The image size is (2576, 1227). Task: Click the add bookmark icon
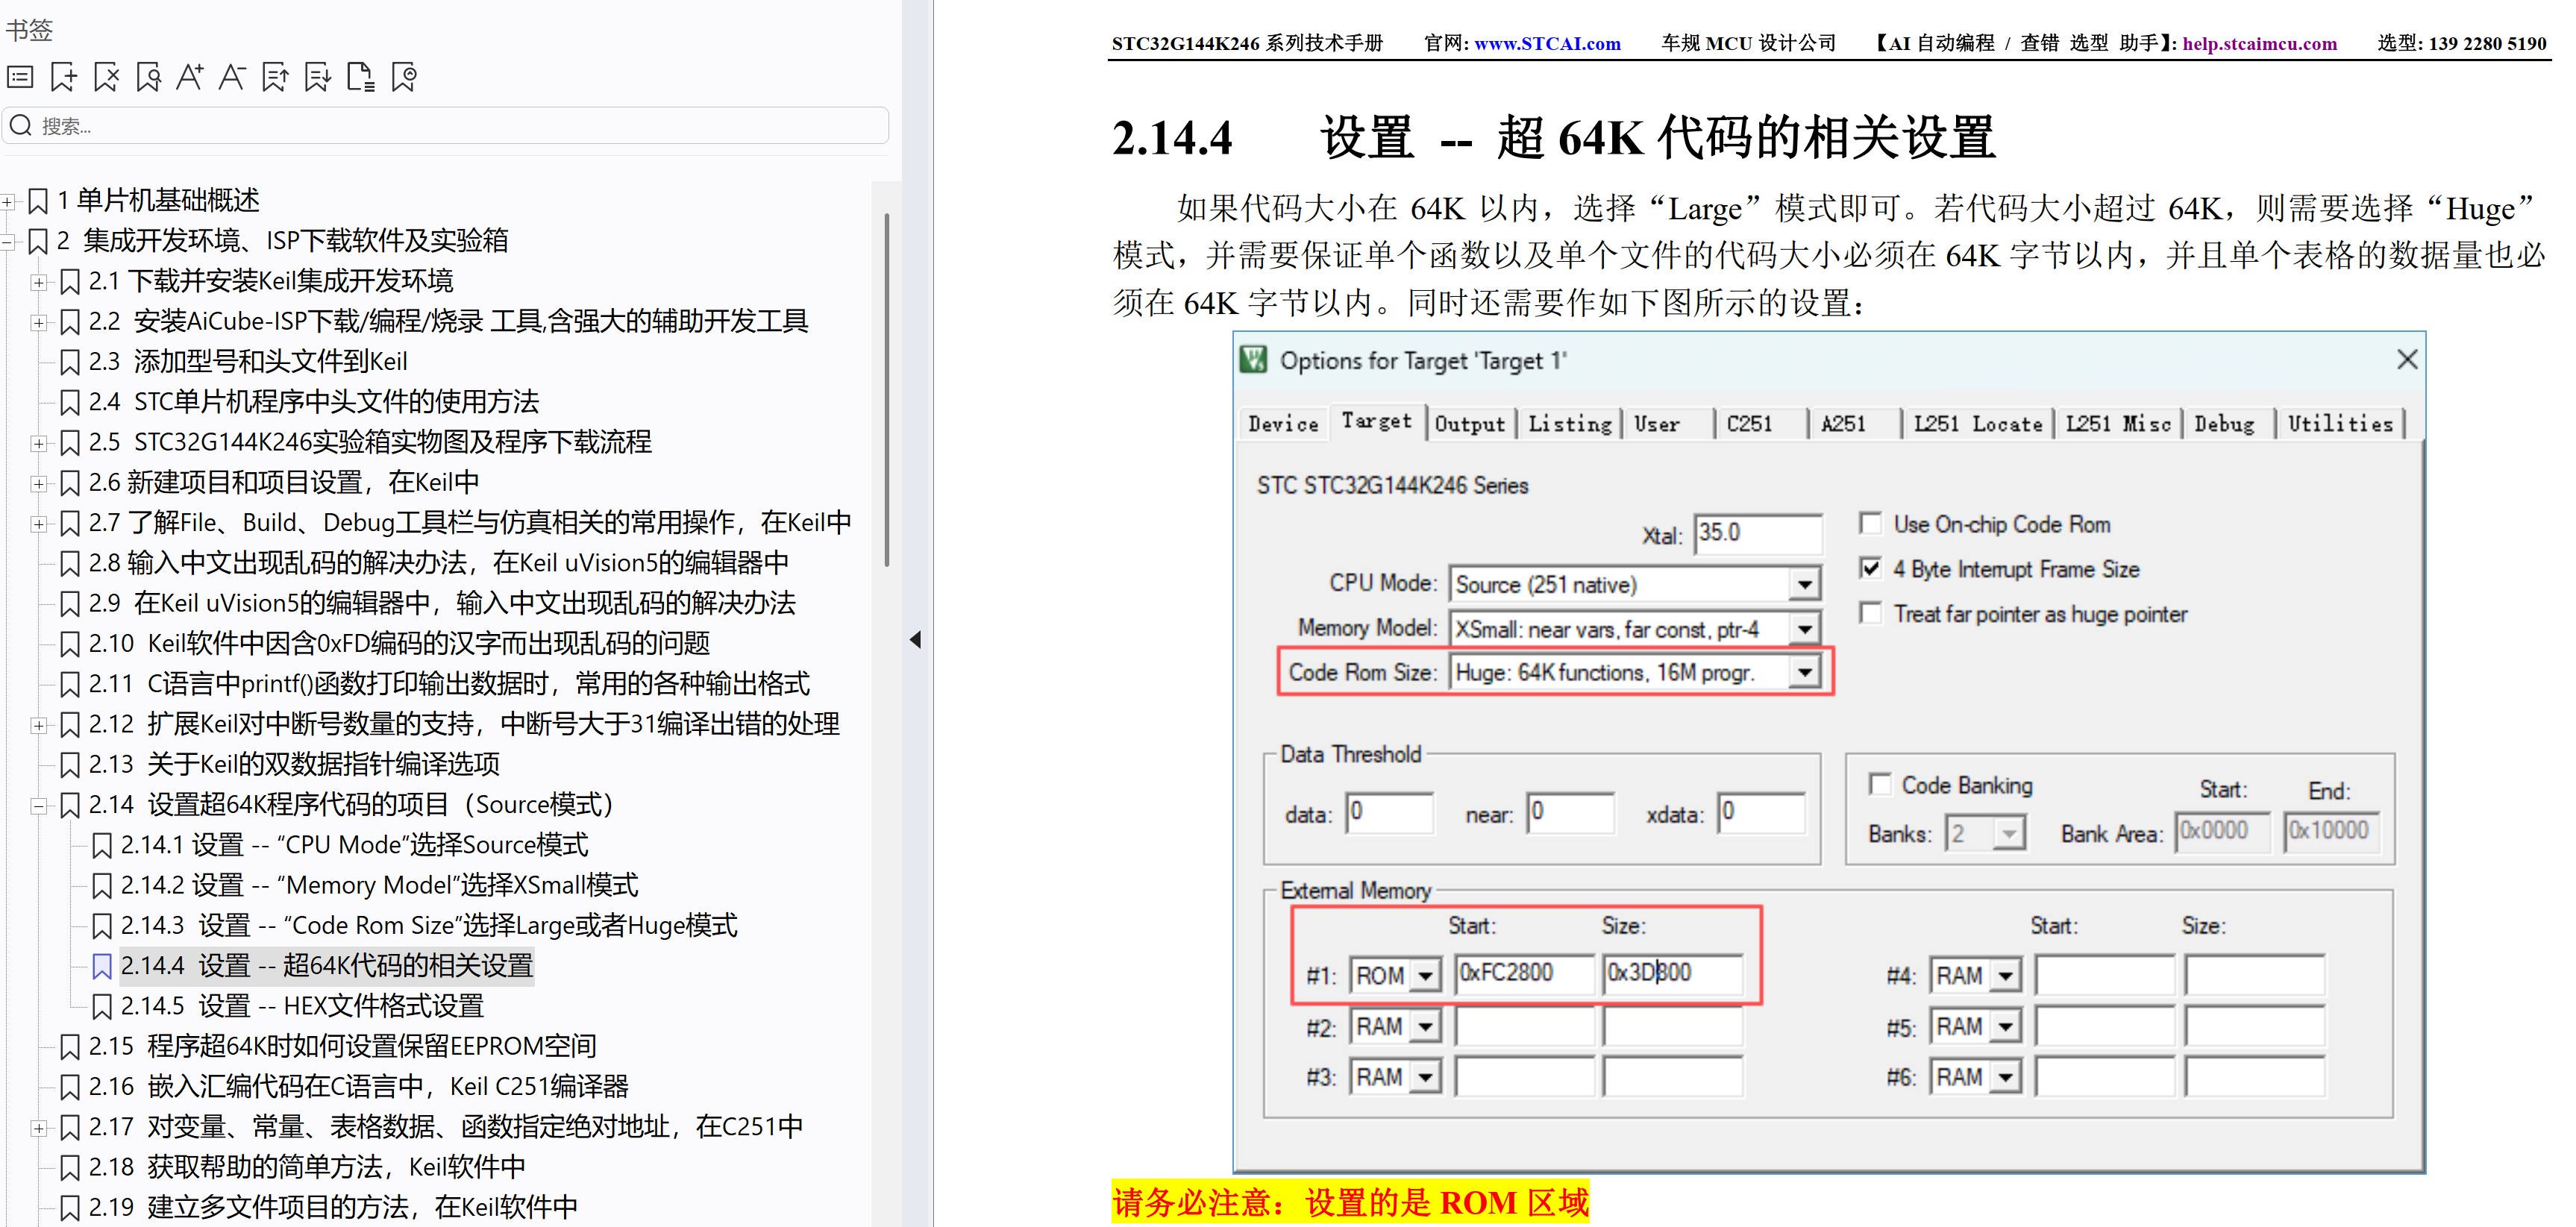63,77
